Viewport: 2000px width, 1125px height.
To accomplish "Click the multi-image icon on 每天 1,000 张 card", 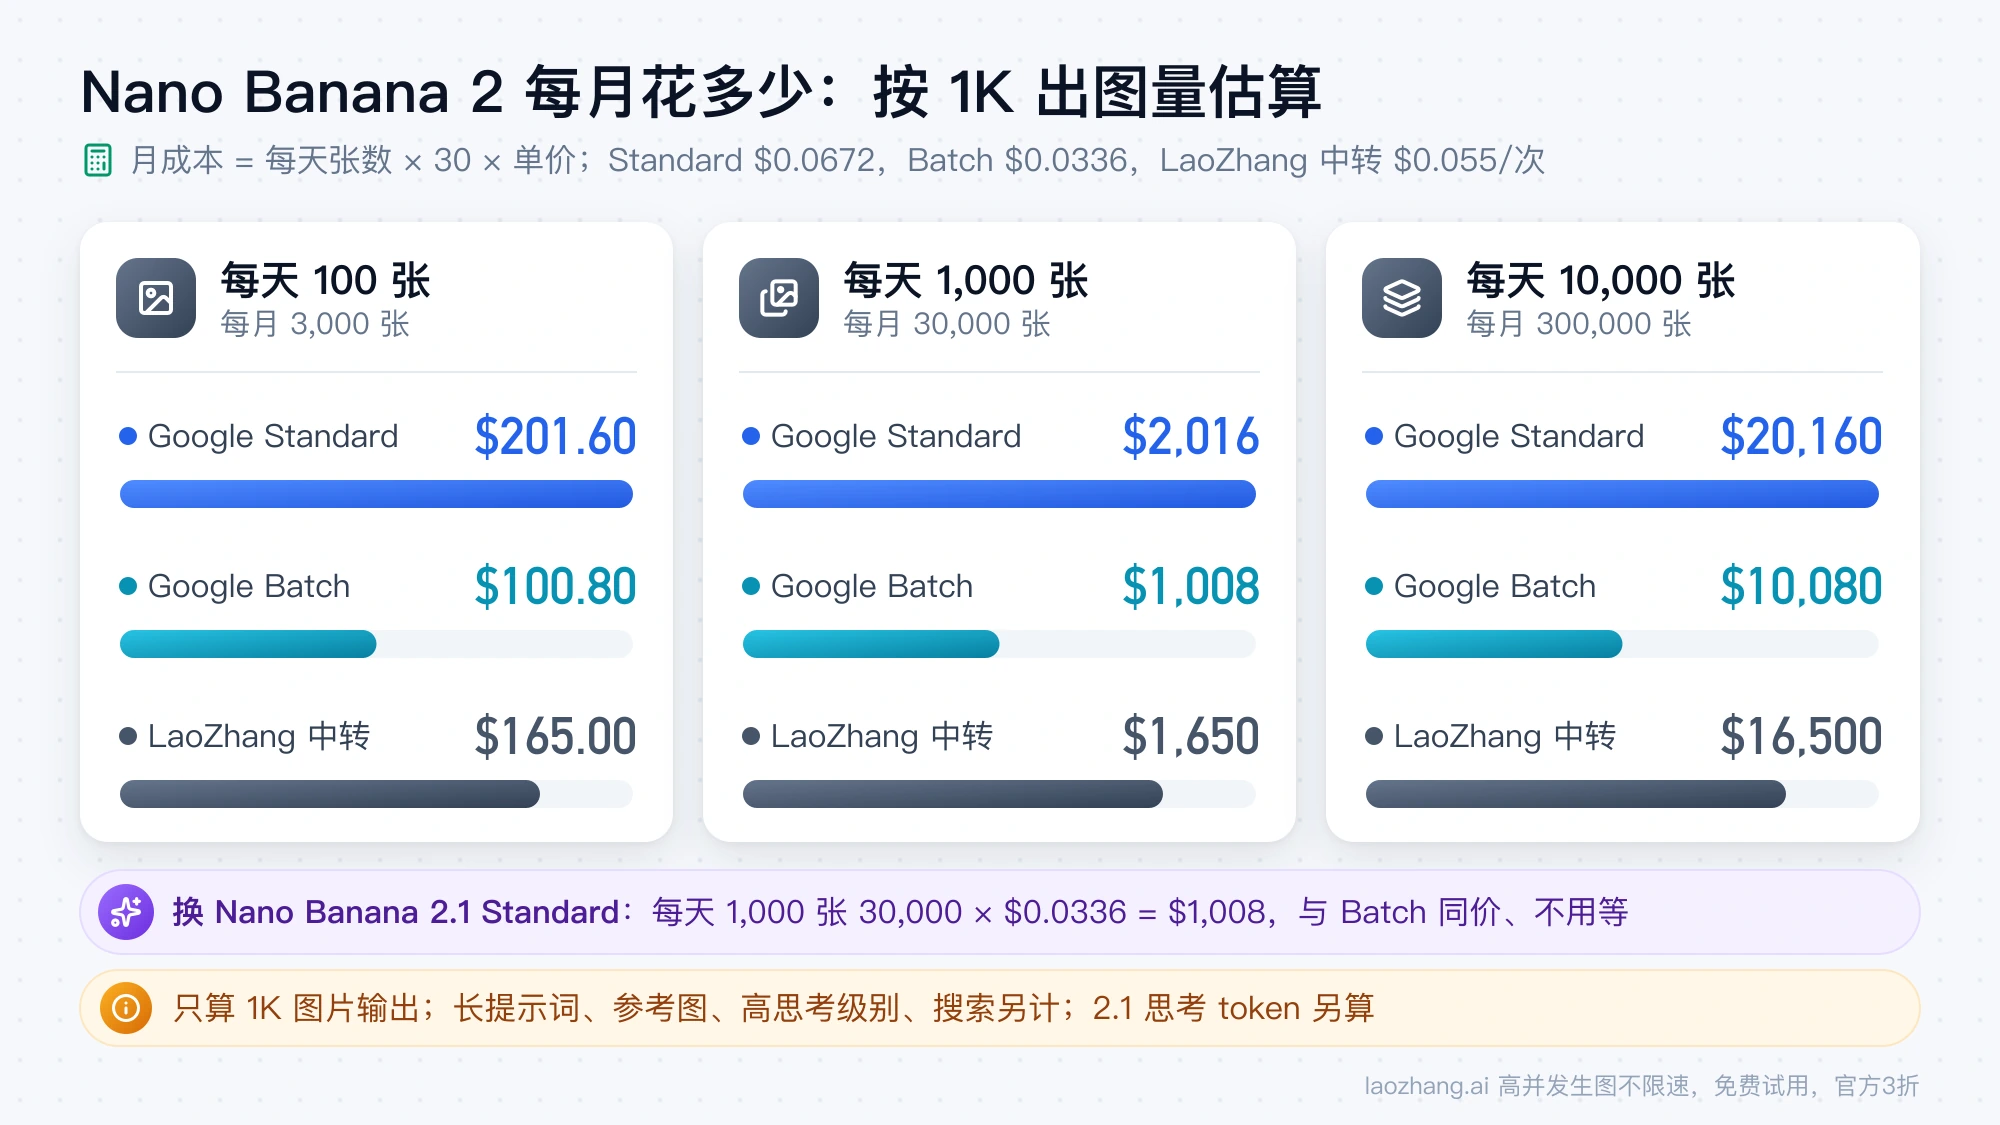I will (779, 298).
